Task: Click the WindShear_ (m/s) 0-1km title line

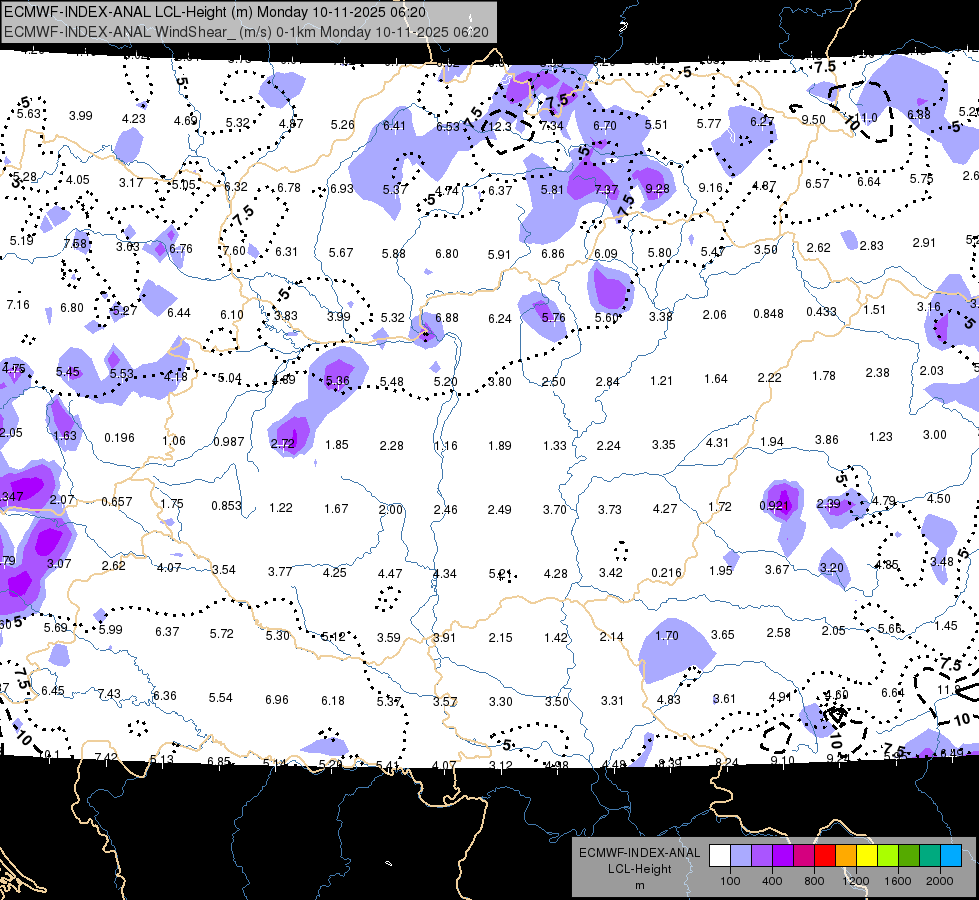Action: pyautogui.click(x=247, y=32)
